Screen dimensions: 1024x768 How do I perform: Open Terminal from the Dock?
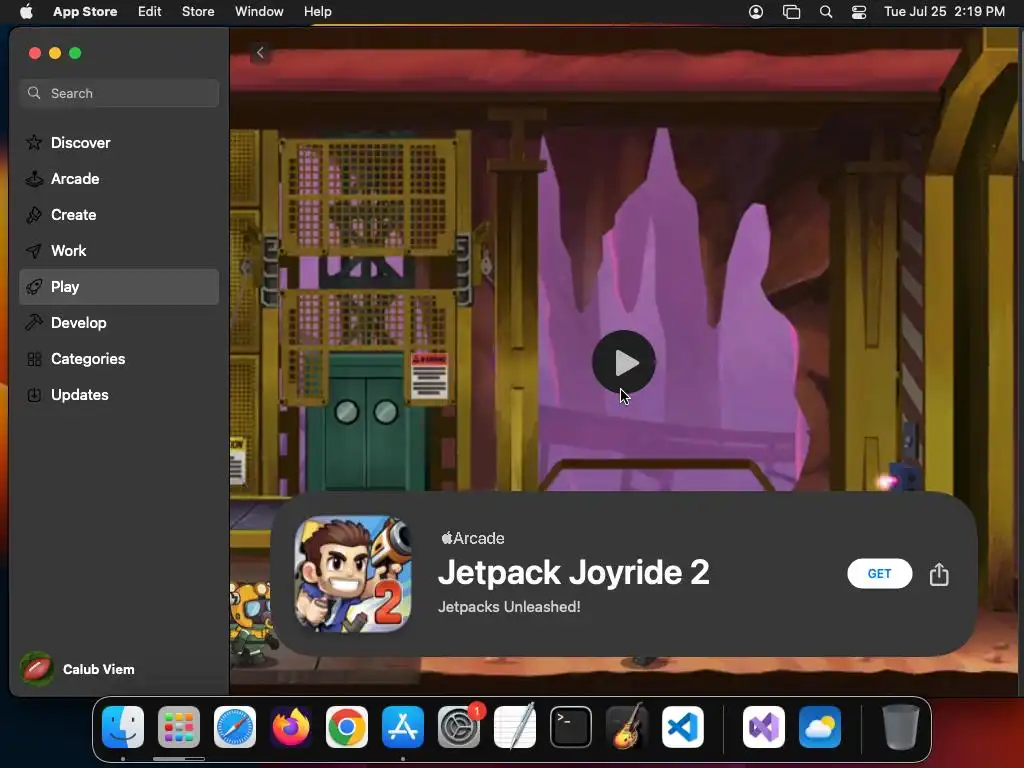(x=571, y=727)
